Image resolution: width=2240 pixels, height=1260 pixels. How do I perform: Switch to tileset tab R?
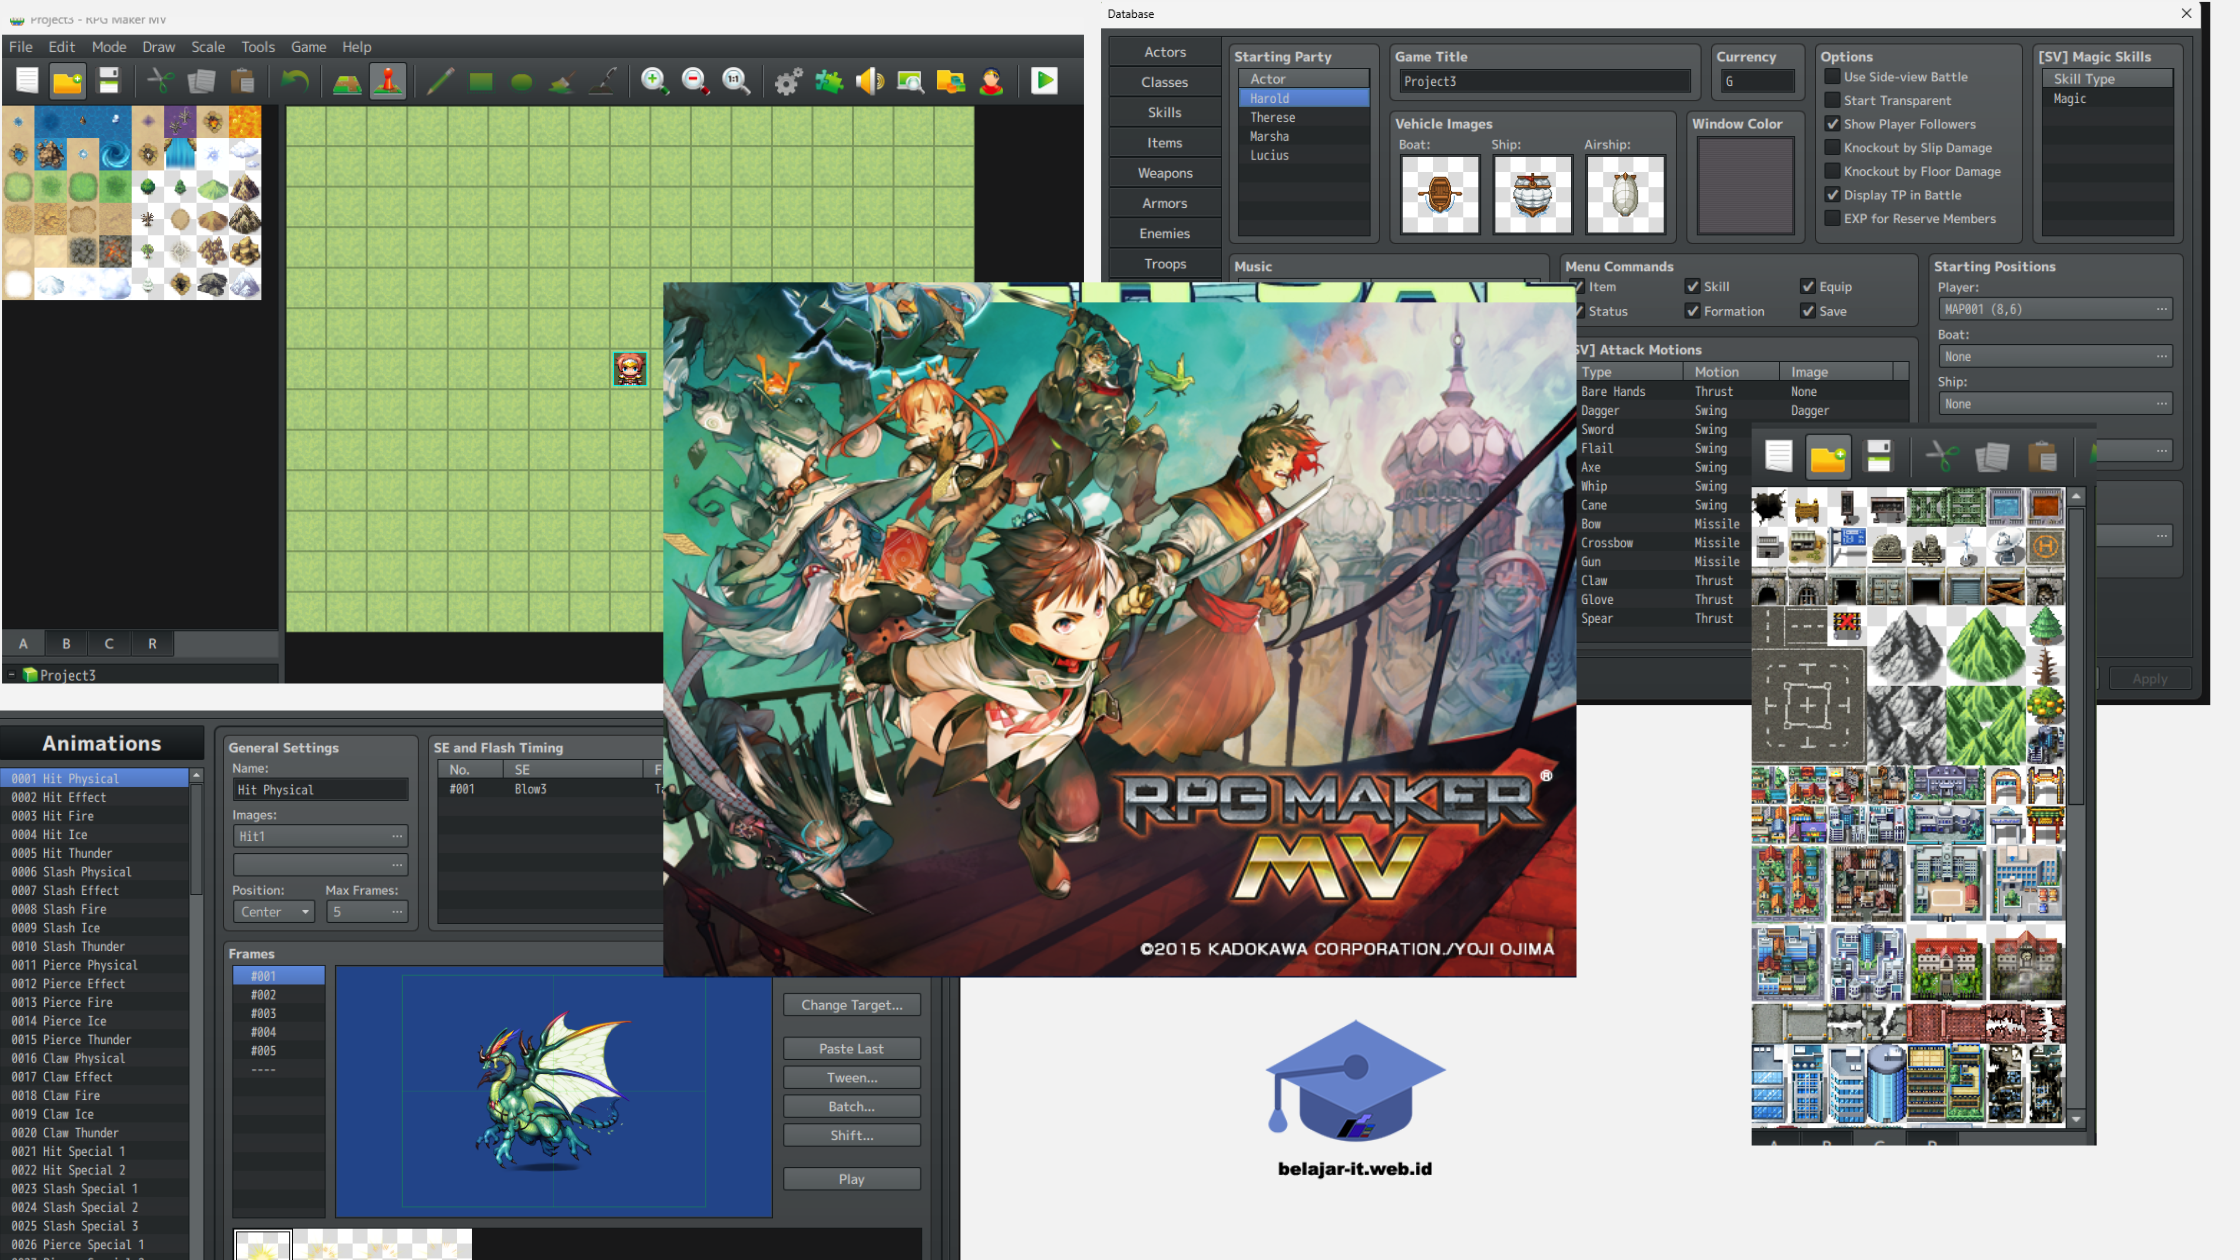[152, 644]
